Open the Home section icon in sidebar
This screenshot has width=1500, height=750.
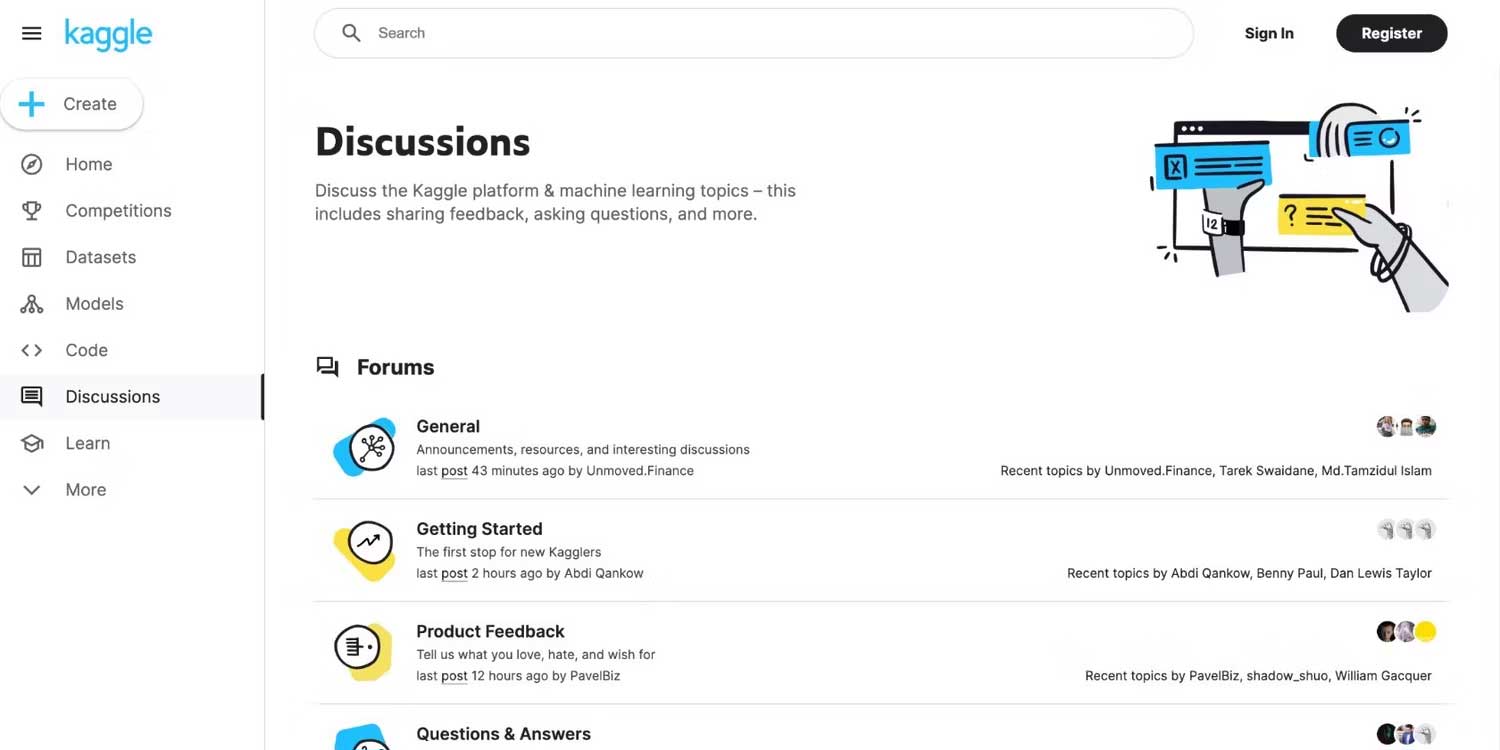coord(31,164)
